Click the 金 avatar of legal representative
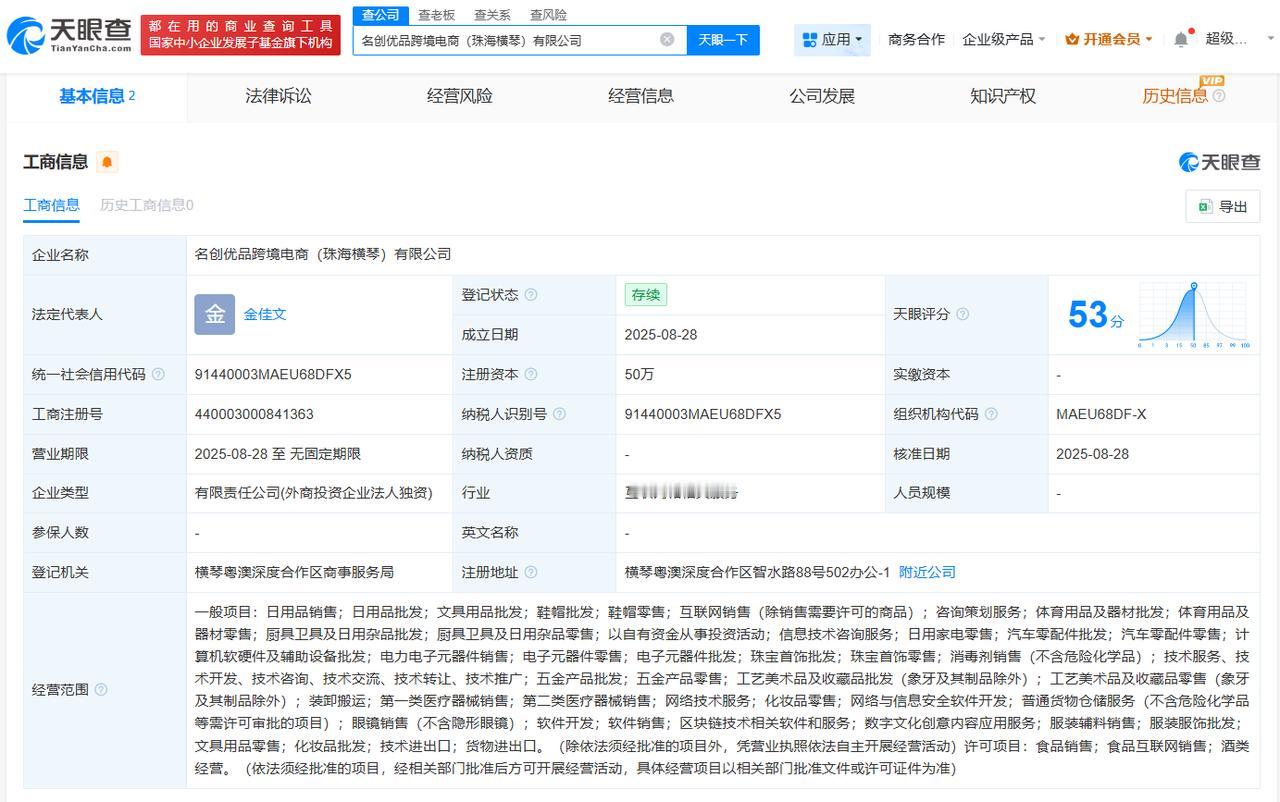 point(214,314)
